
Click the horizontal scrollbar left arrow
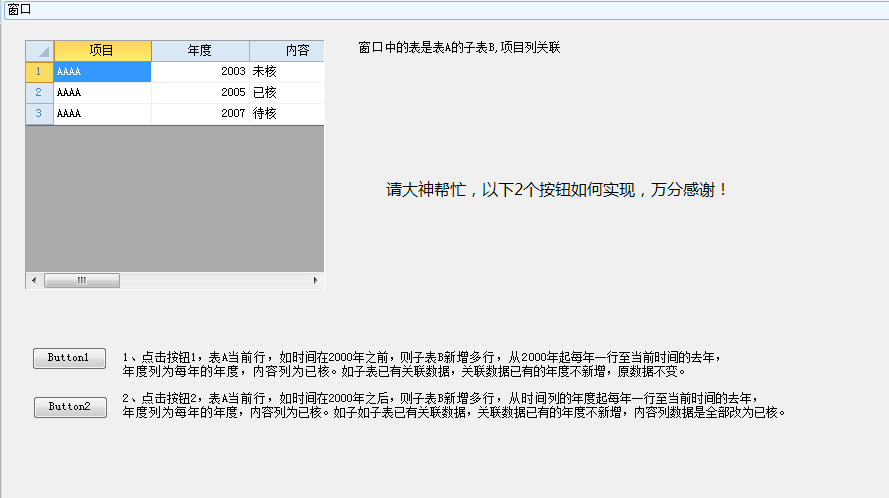point(34,280)
